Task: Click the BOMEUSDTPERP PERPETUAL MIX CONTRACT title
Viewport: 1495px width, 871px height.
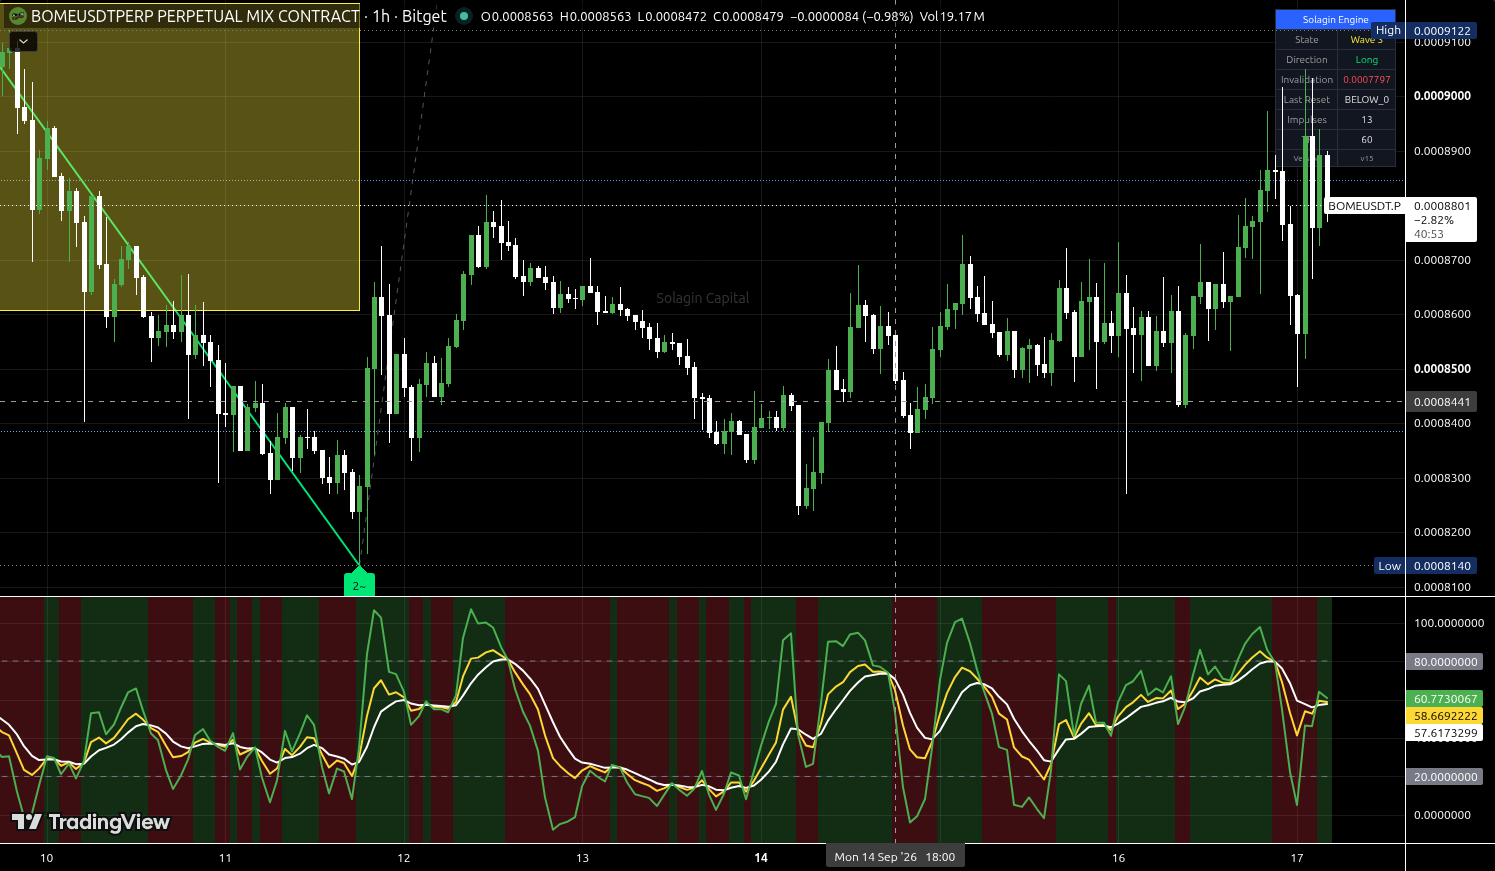Action: pos(195,16)
